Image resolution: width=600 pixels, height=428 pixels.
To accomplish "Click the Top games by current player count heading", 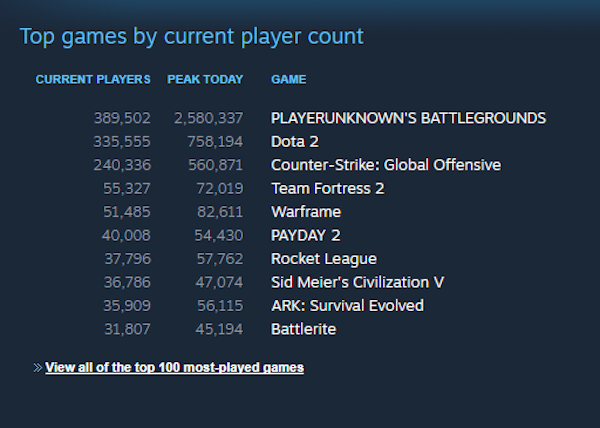I will pyautogui.click(x=191, y=37).
